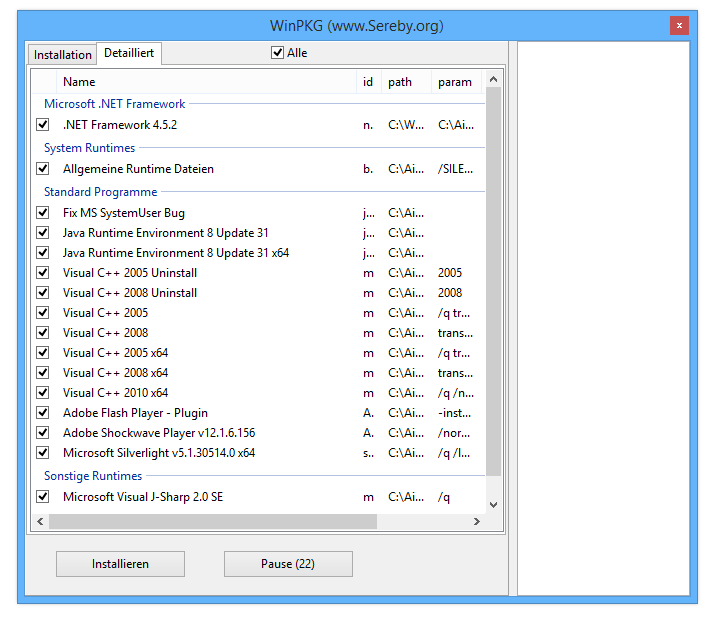Click the empty right-side output pane
719x628 pixels.
[603, 319]
